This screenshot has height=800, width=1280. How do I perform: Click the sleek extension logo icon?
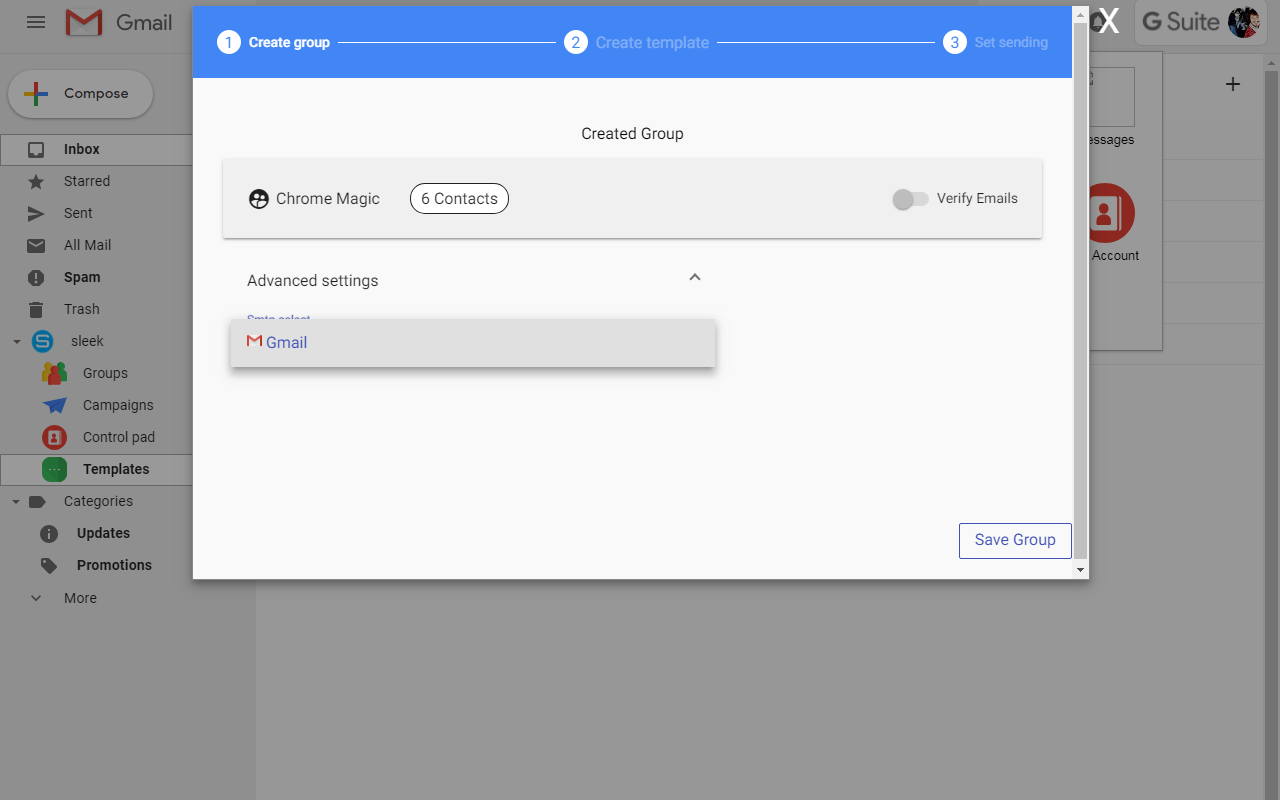coord(42,341)
